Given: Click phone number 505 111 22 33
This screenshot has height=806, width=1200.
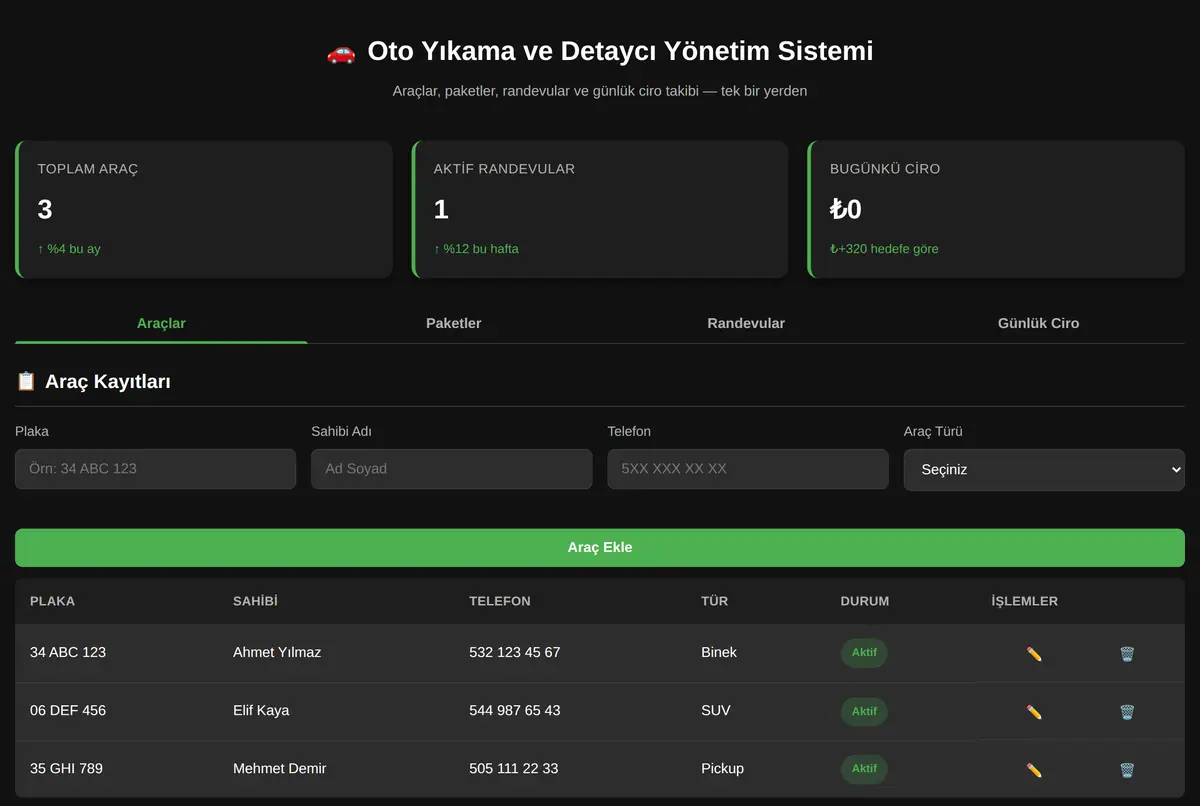Looking at the screenshot, I should click(514, 768).
